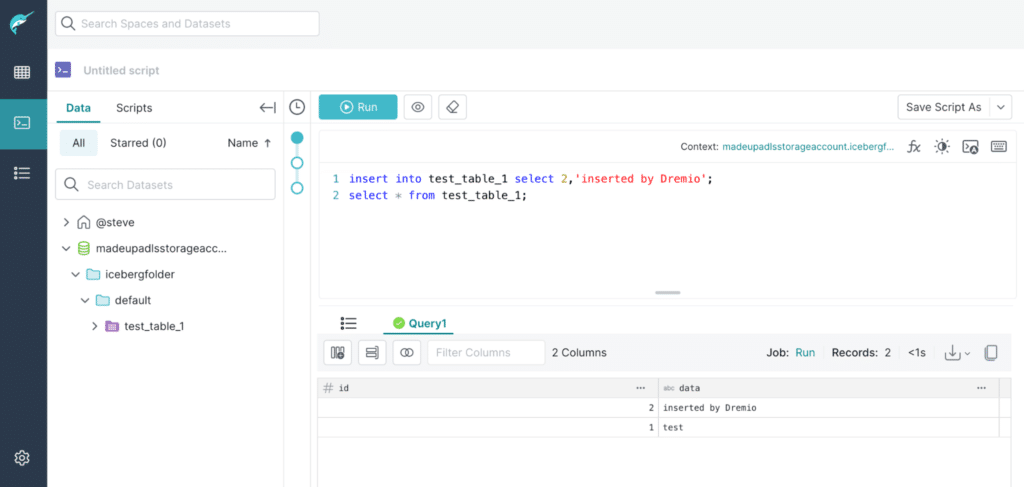The height and width of the screenshot is (487, 1024).
Task: Toggle the editor light/dark theme icon
Action: [x=942, y=147]
